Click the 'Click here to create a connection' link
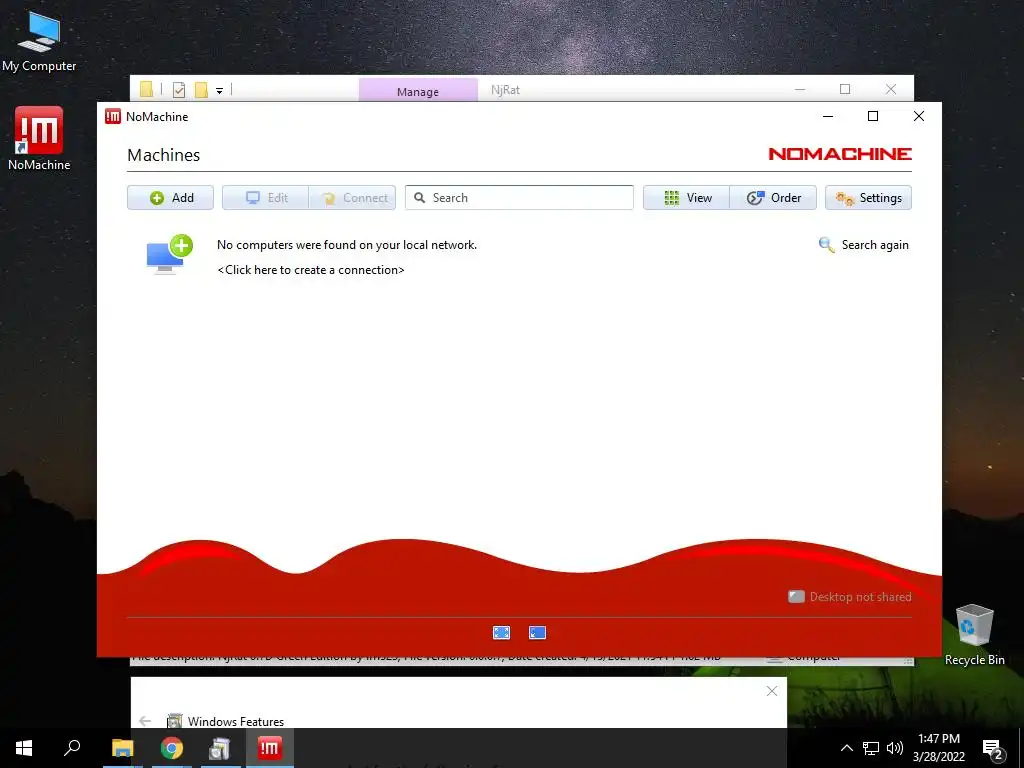The height and width of the screenshot is (768, 1024). tap(311, 270)
